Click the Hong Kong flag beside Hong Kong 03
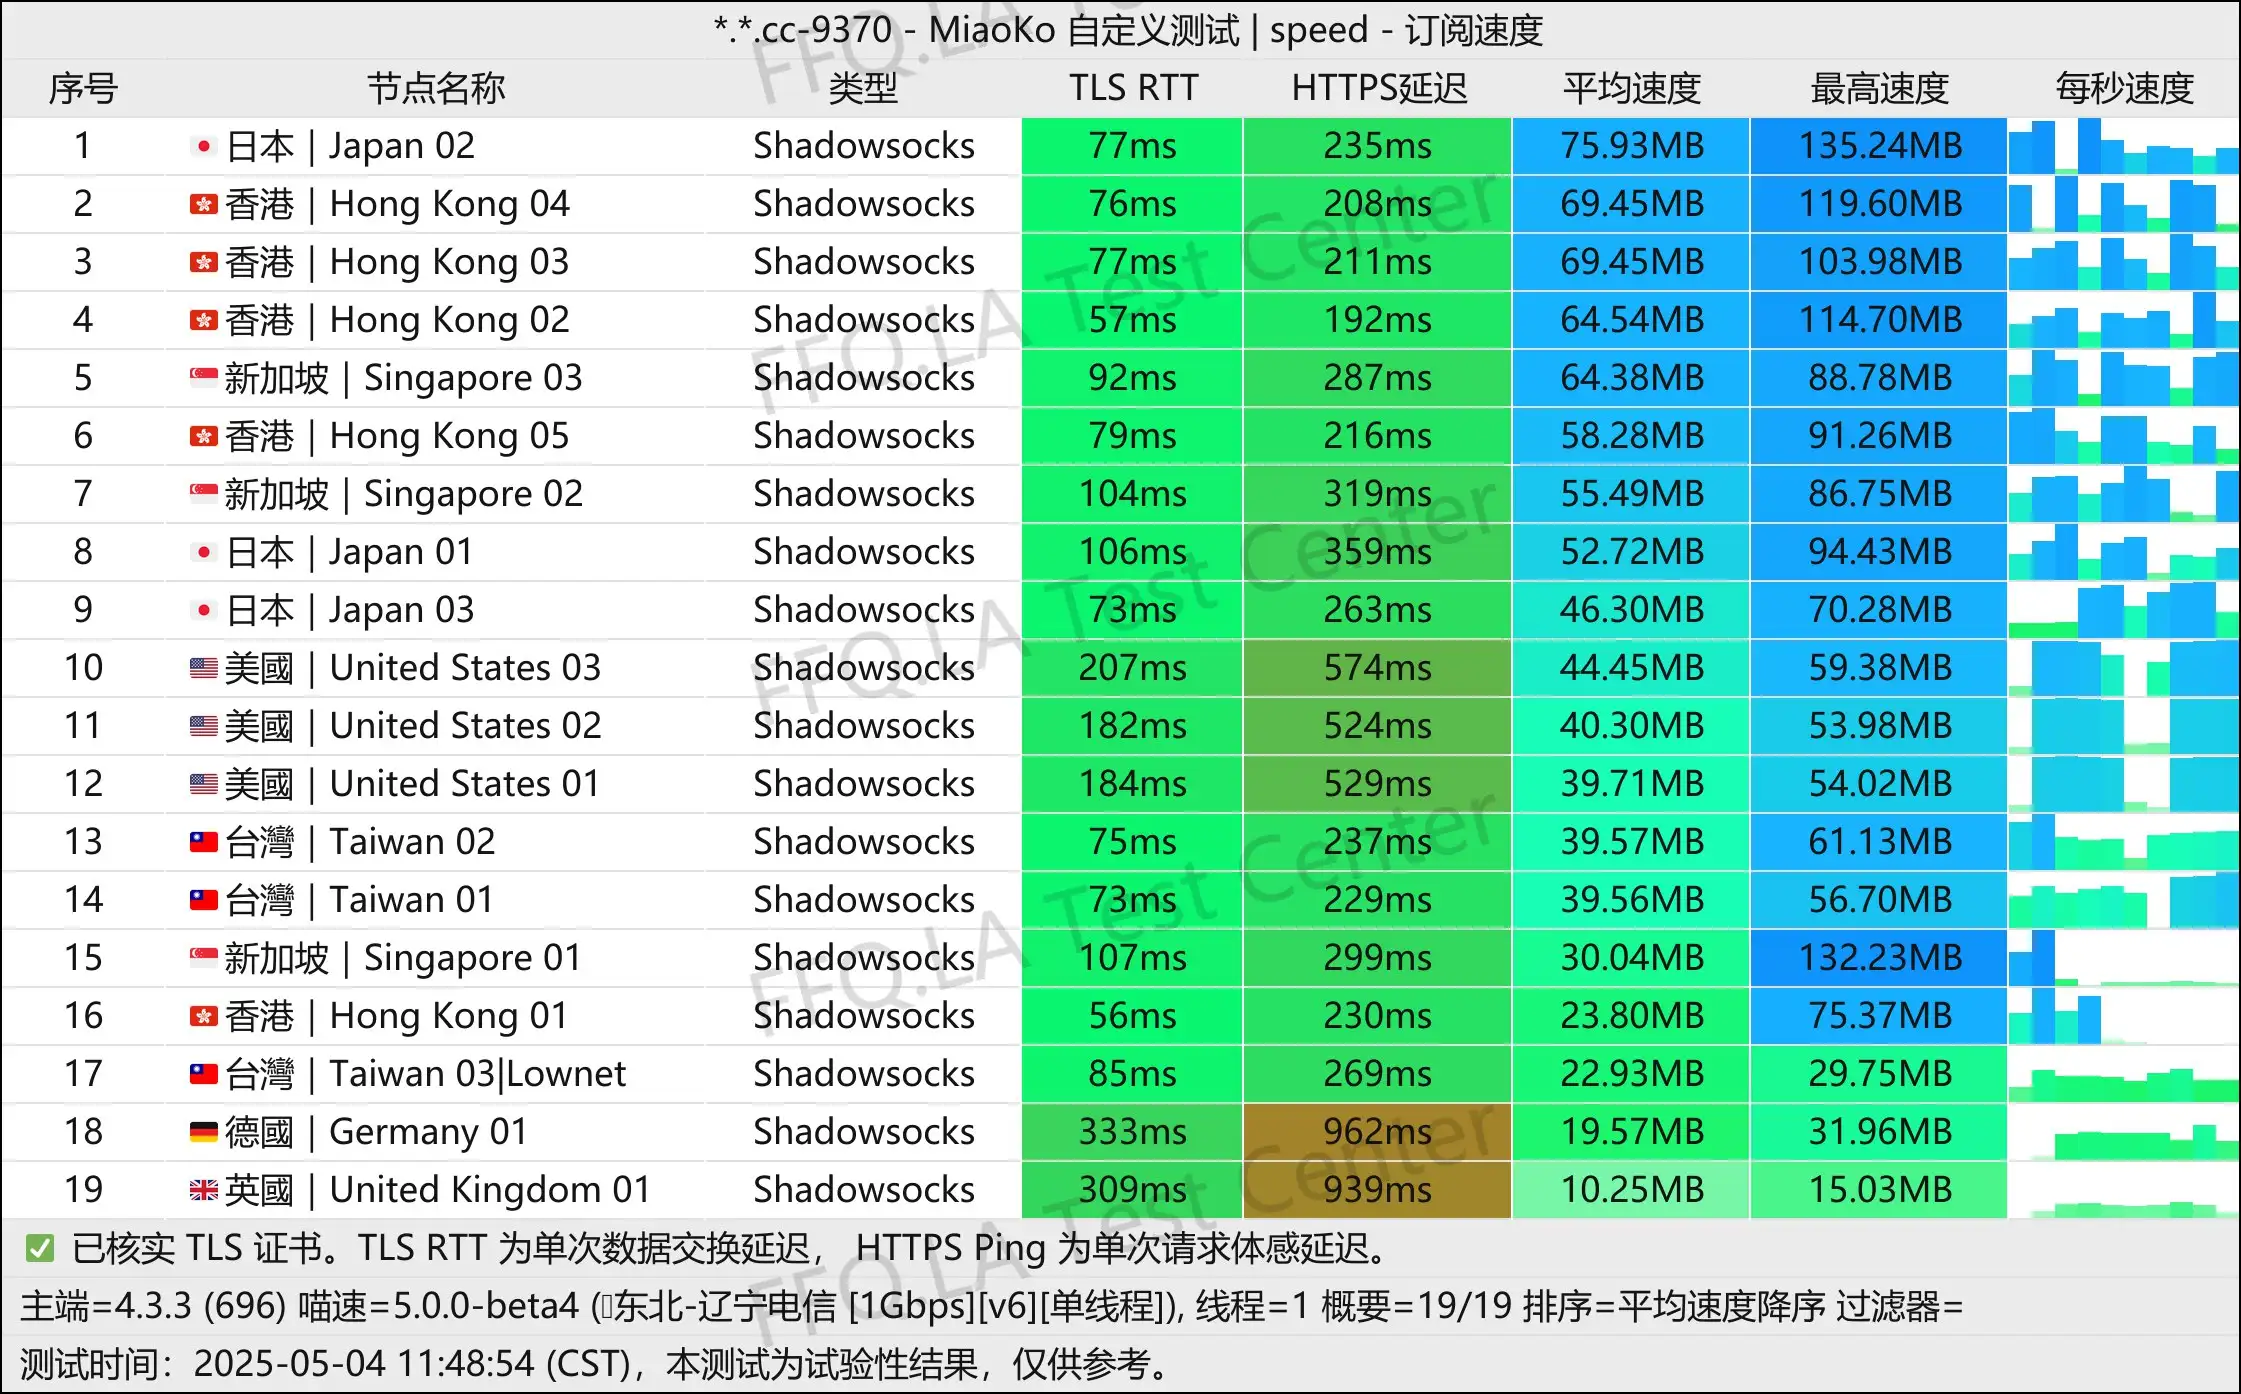 pyautogui.click(x=204, y=263)
